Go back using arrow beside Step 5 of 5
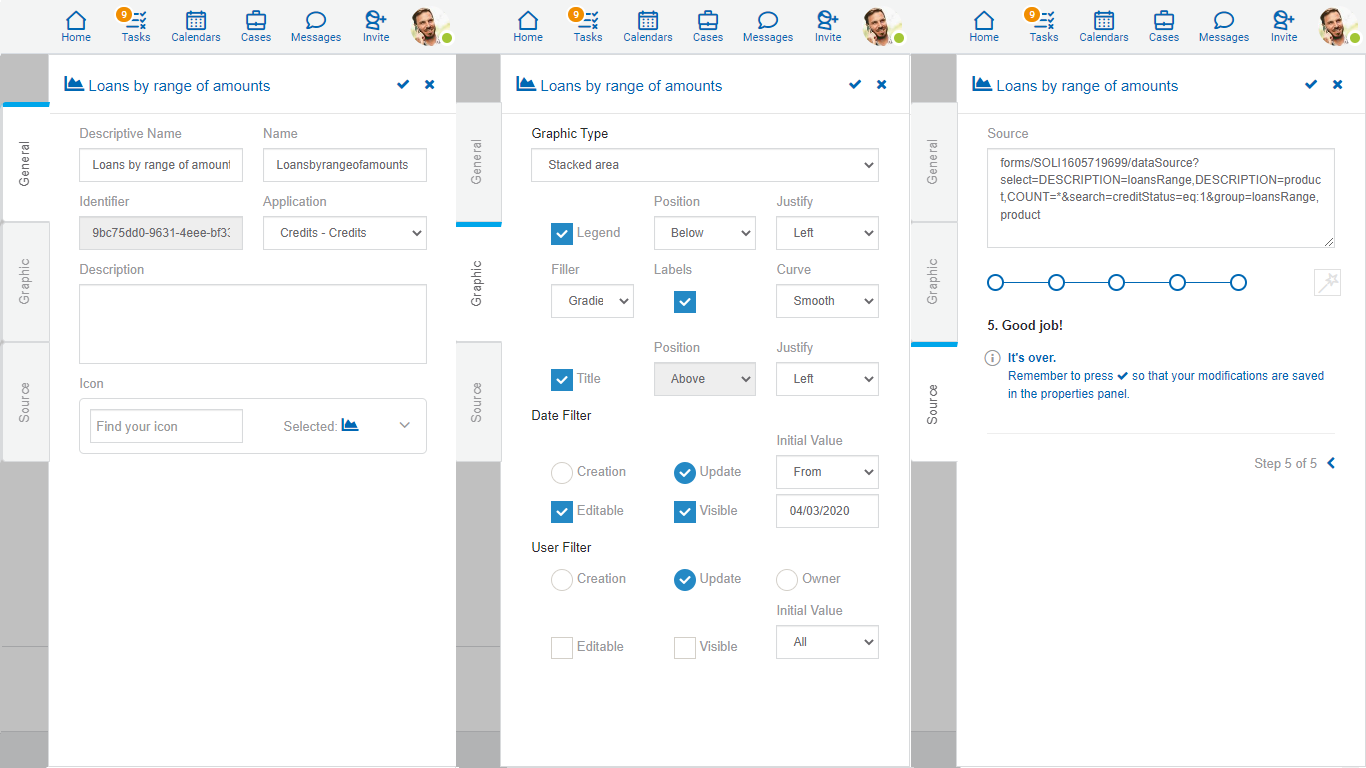Viewport: 1366px width, 768px height. tap(1331, 463)
